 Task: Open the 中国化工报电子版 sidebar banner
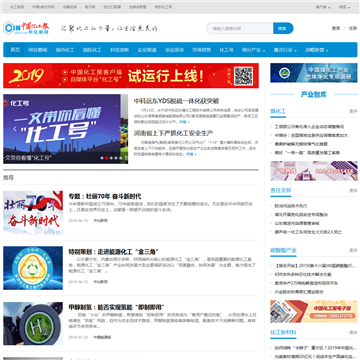[x=314, y=311]
